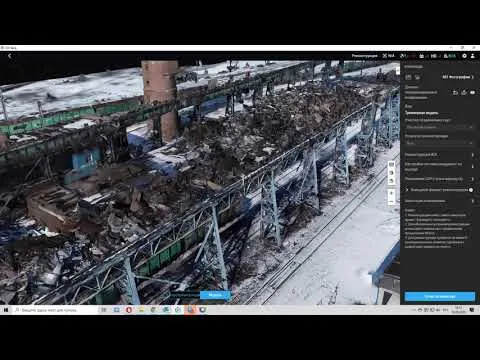Viewport: 480px width, 360px height.
Task: Launch Opera browser from the taskbar
Action: [x=129, y=310]
